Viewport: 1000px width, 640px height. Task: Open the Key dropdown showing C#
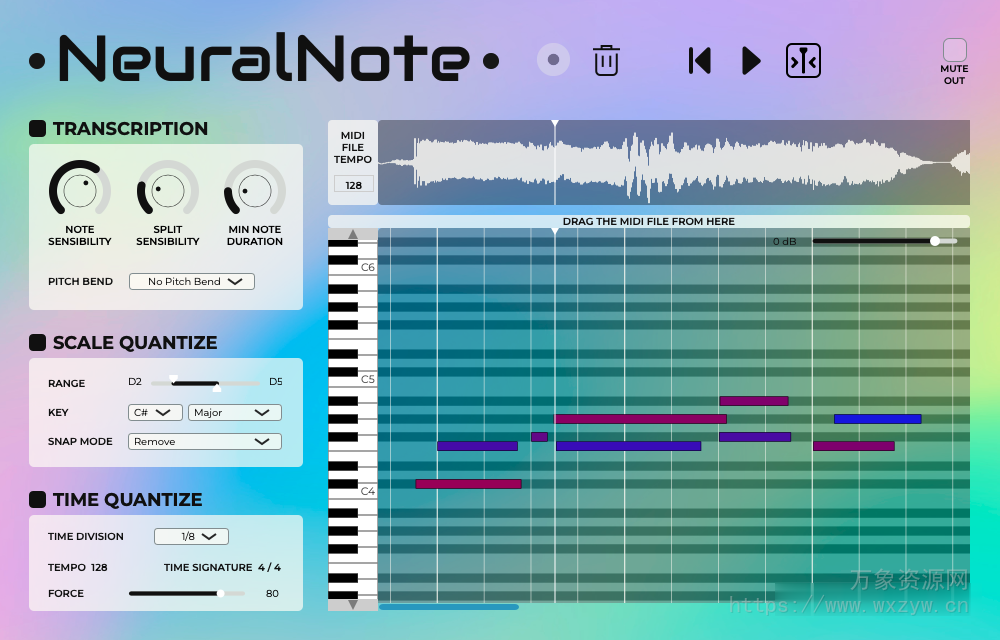(x=154, y=412)
